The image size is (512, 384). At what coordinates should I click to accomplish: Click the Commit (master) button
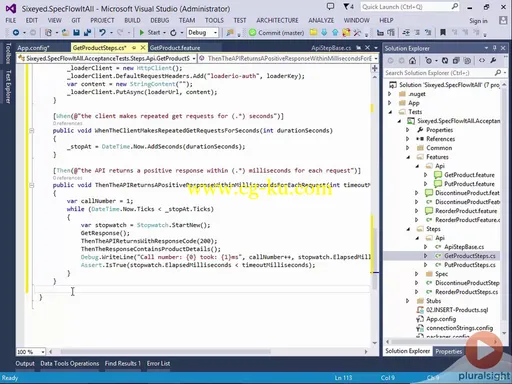(277, 33)
